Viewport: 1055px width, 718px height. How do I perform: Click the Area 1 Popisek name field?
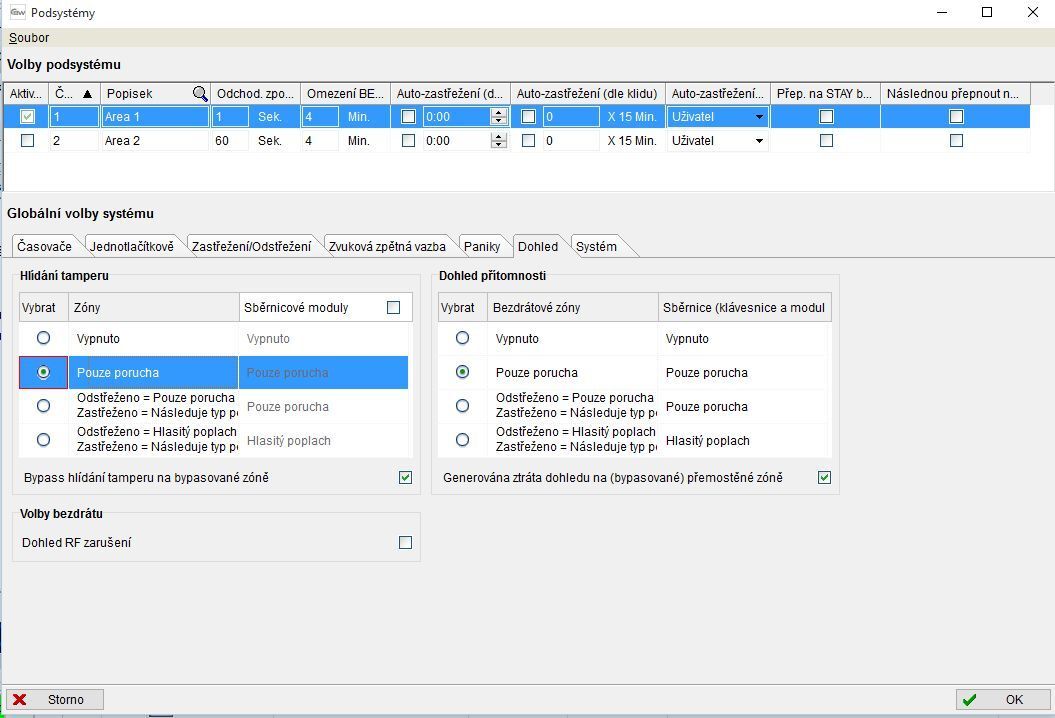pyautogui.click(x=155, y=117)
